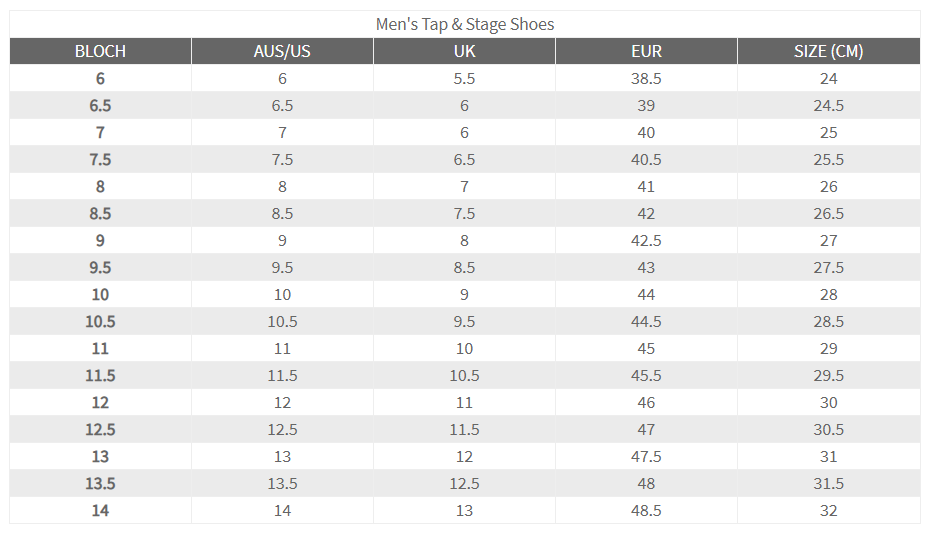Click the EUR 42.5 cell

(646, 240)
